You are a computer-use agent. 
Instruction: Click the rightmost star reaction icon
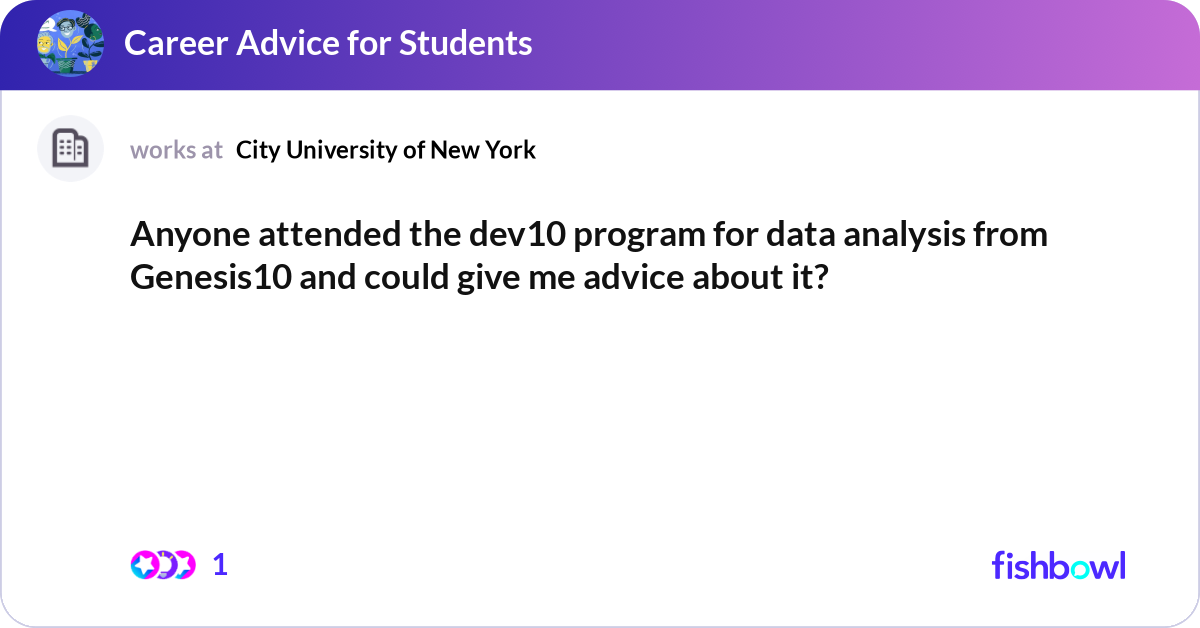pos(182,565)
